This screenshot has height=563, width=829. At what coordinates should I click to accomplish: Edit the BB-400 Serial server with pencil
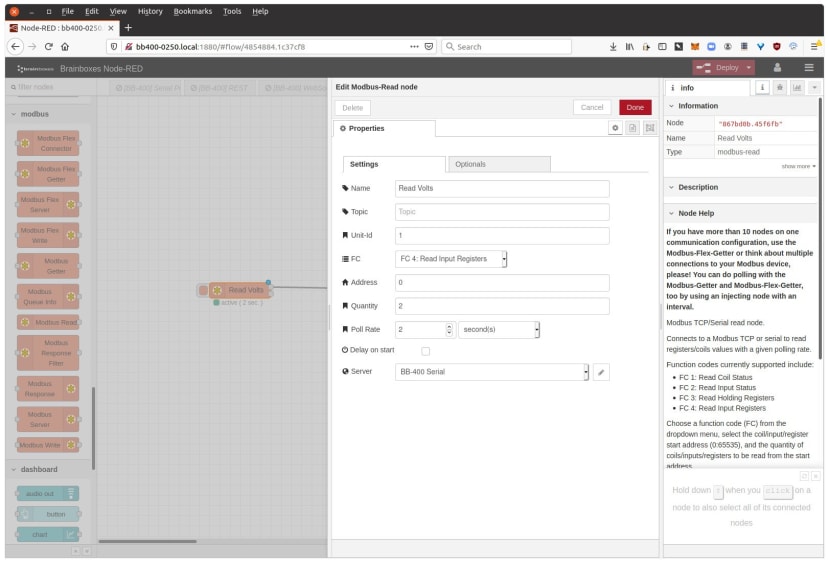601,372
